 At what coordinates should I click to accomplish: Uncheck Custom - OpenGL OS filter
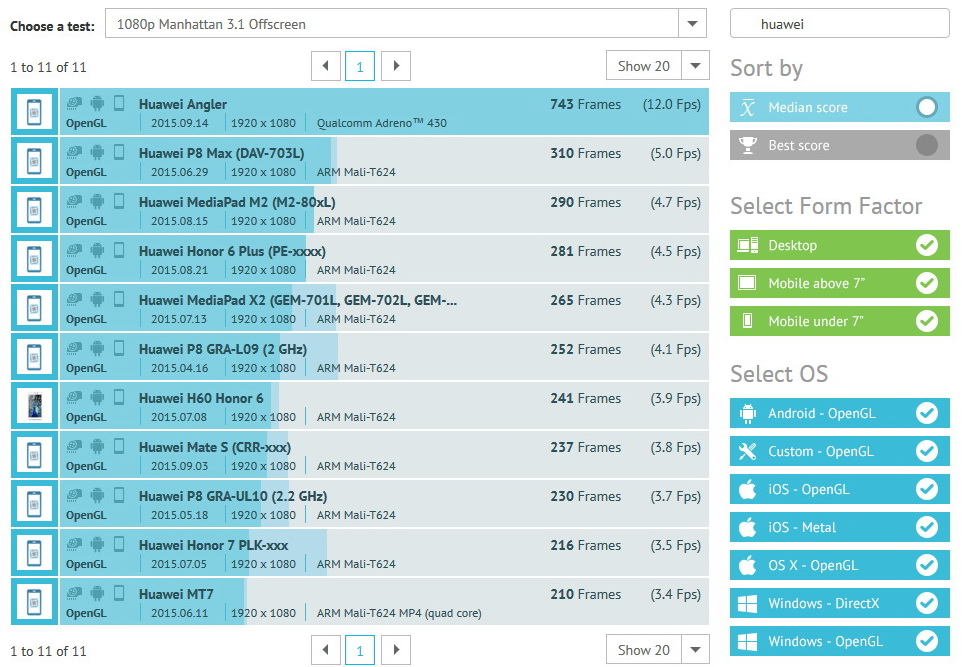pos(927,451)
